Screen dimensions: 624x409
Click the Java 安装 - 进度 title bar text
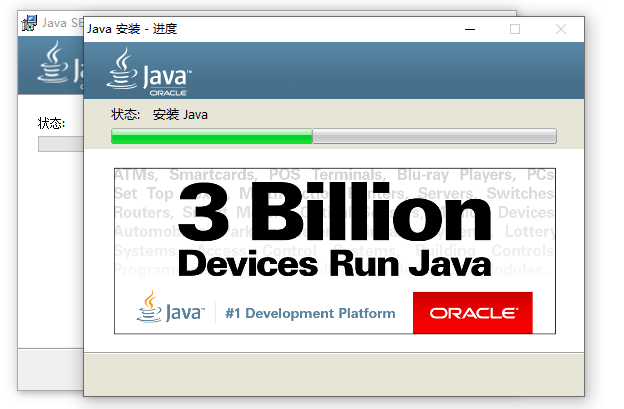click(x=132, y=29)
